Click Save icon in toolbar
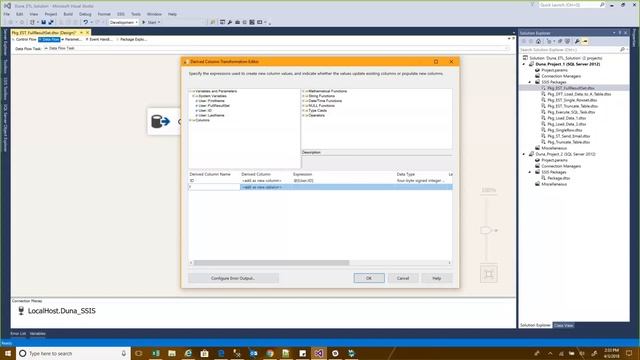This screenshot has height=360, width=640. tap(44, 22)
